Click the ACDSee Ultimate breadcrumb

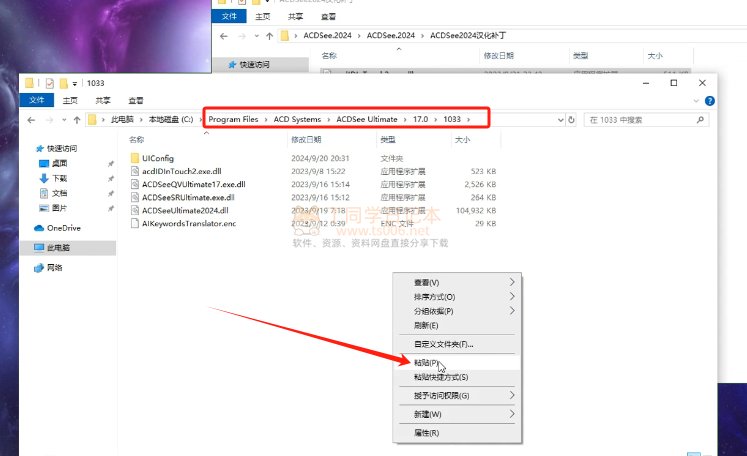click(x=367, y=119)
